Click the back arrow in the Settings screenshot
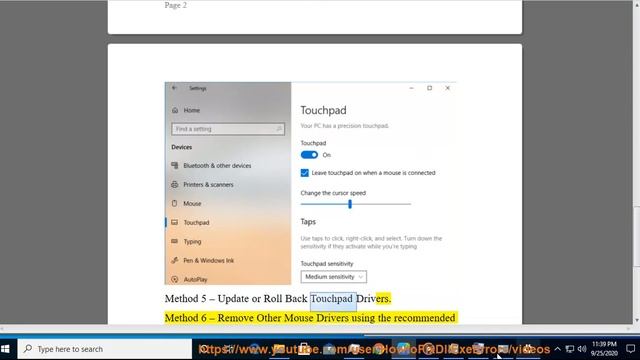Screen dimensions: 640x360 click(175, 88)
